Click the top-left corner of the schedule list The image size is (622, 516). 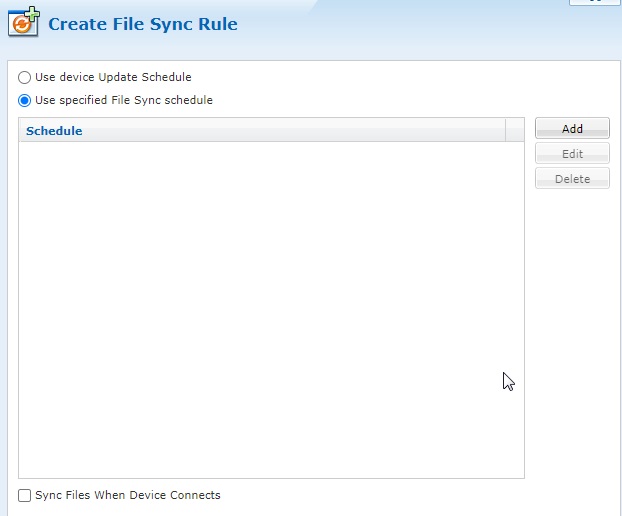click(x=22, y=146)
